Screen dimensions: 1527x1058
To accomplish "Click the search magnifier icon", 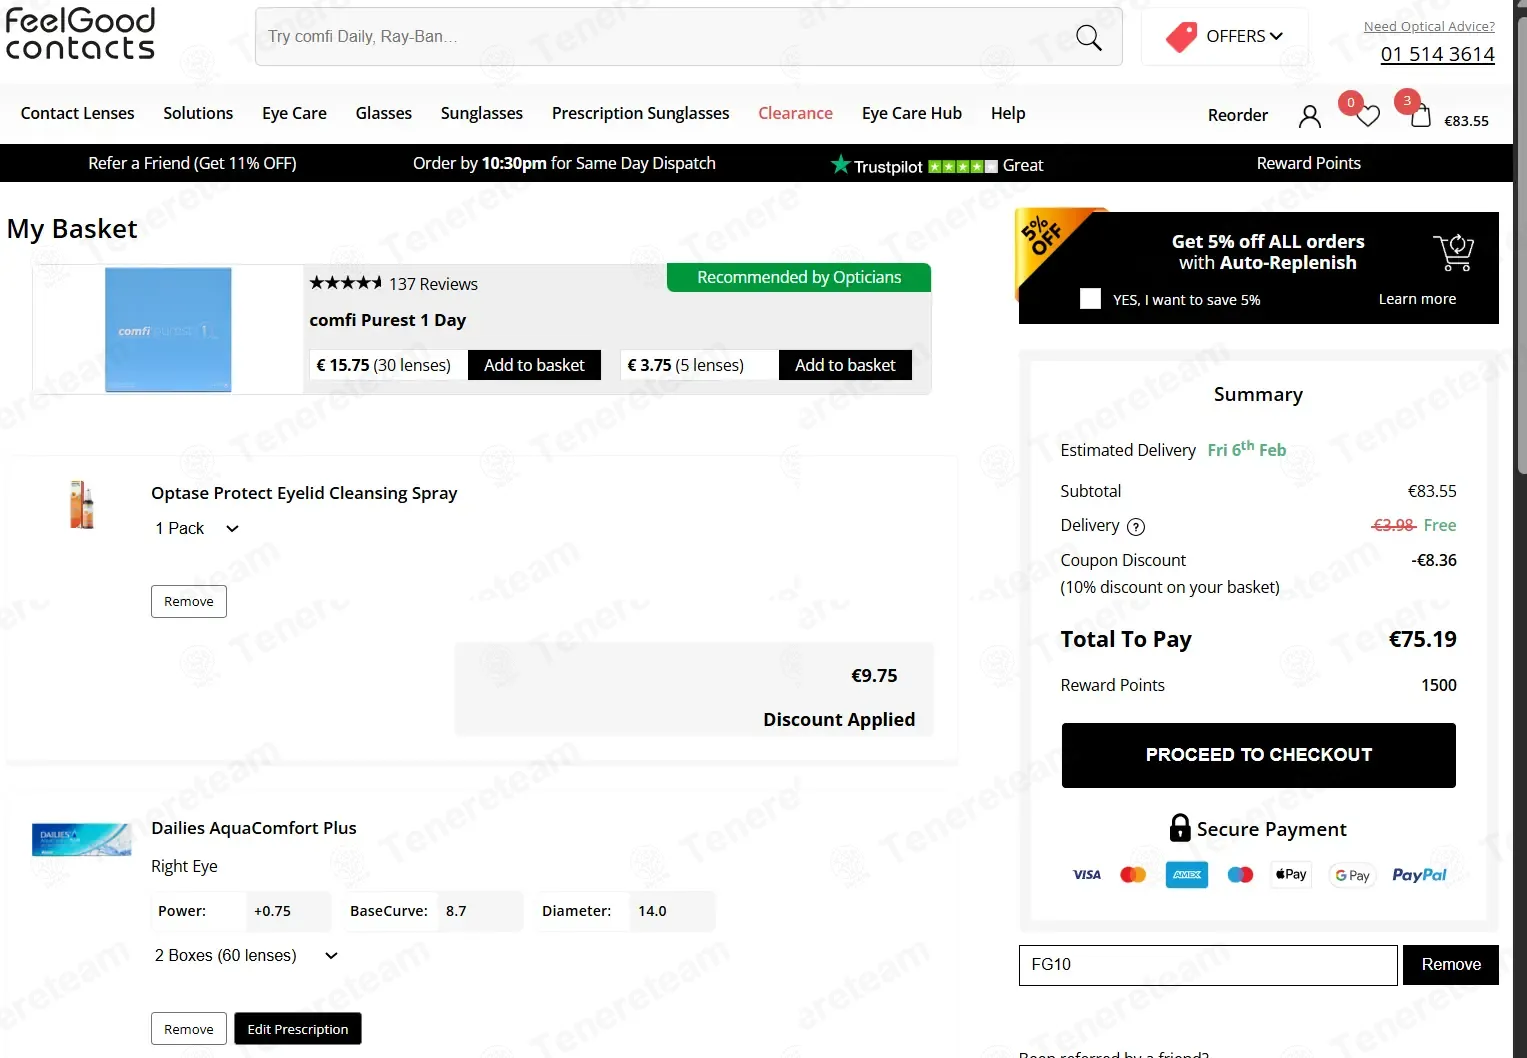I will coord(1088,38).
